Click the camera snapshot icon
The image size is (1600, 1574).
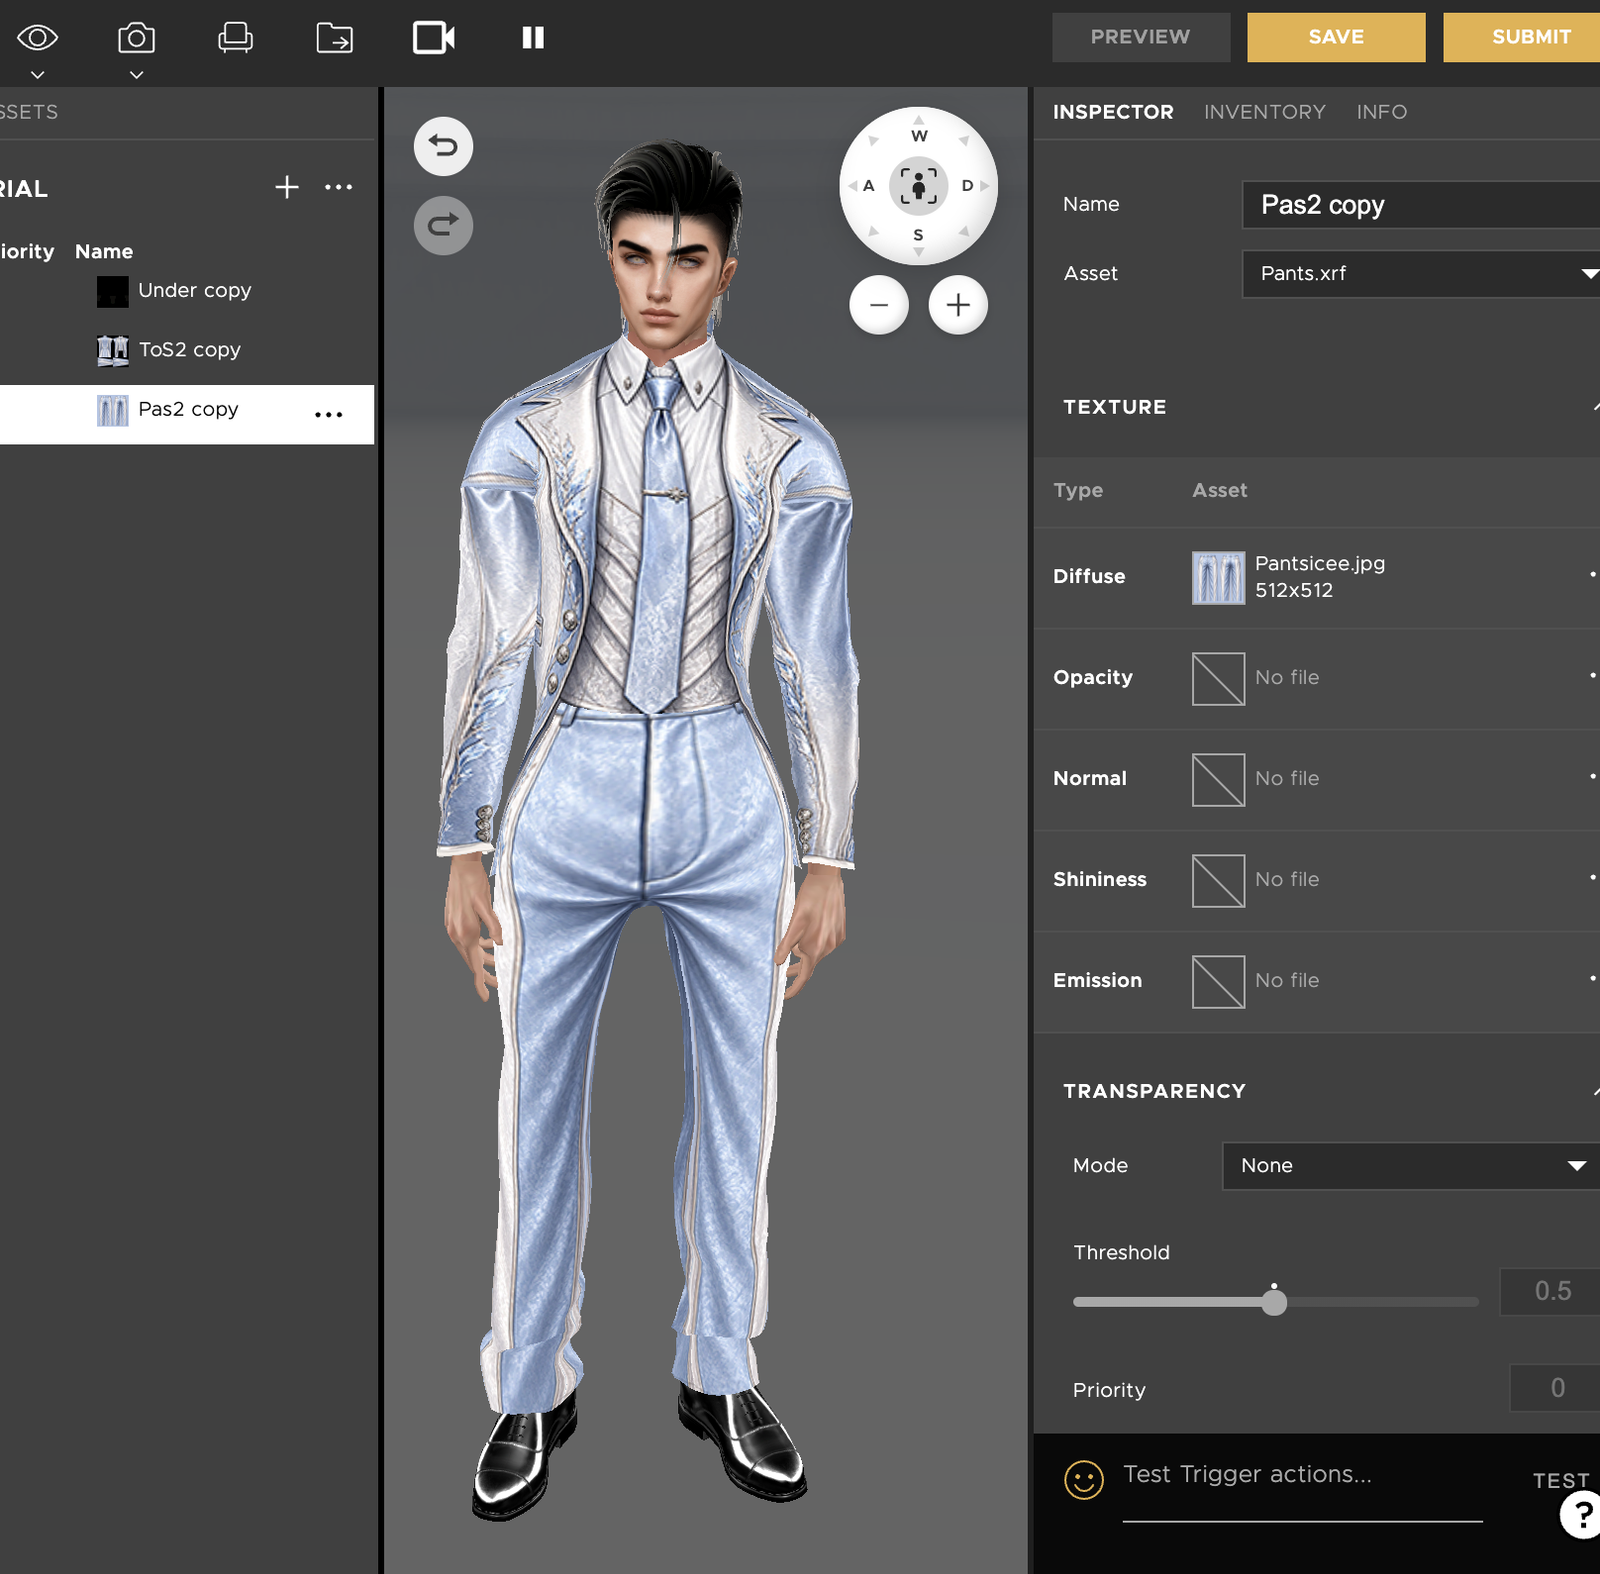[x=136, y=38]
